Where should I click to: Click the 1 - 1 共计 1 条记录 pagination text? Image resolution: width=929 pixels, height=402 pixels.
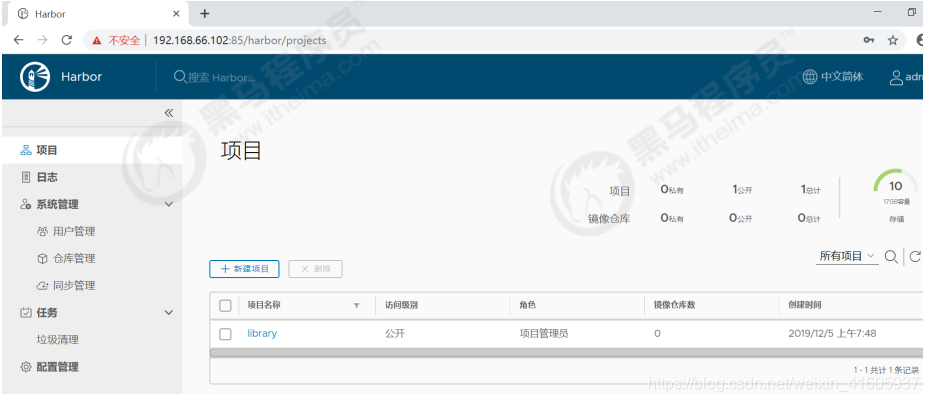886,370
